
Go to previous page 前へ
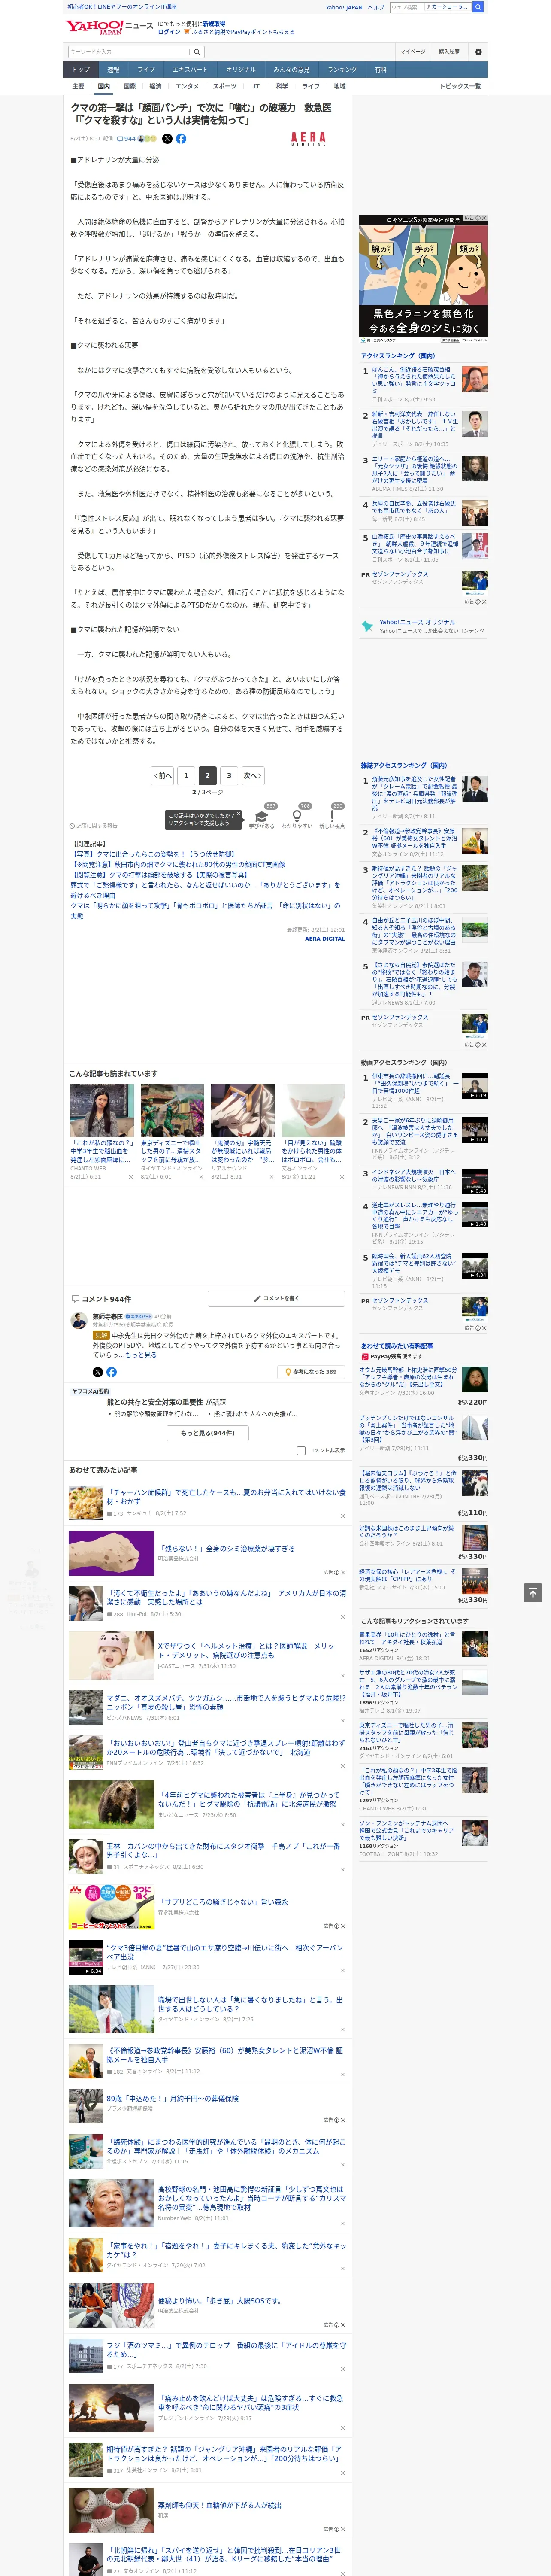coord(162,775)
